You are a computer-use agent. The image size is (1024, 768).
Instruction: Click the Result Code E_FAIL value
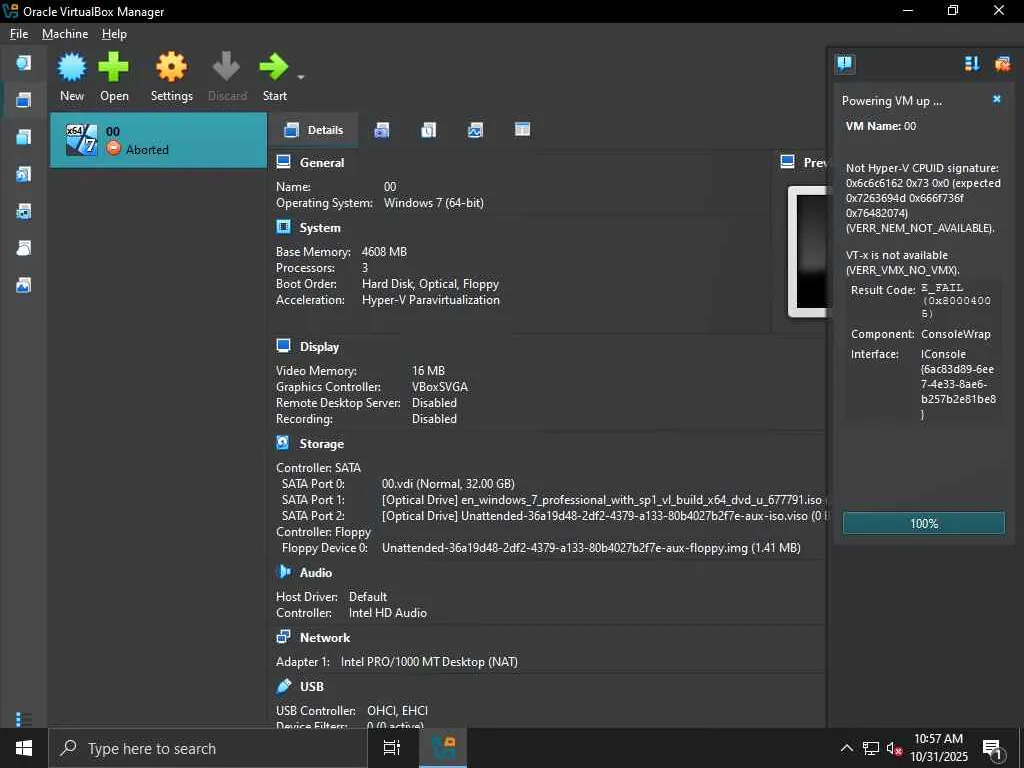(956, 300)
